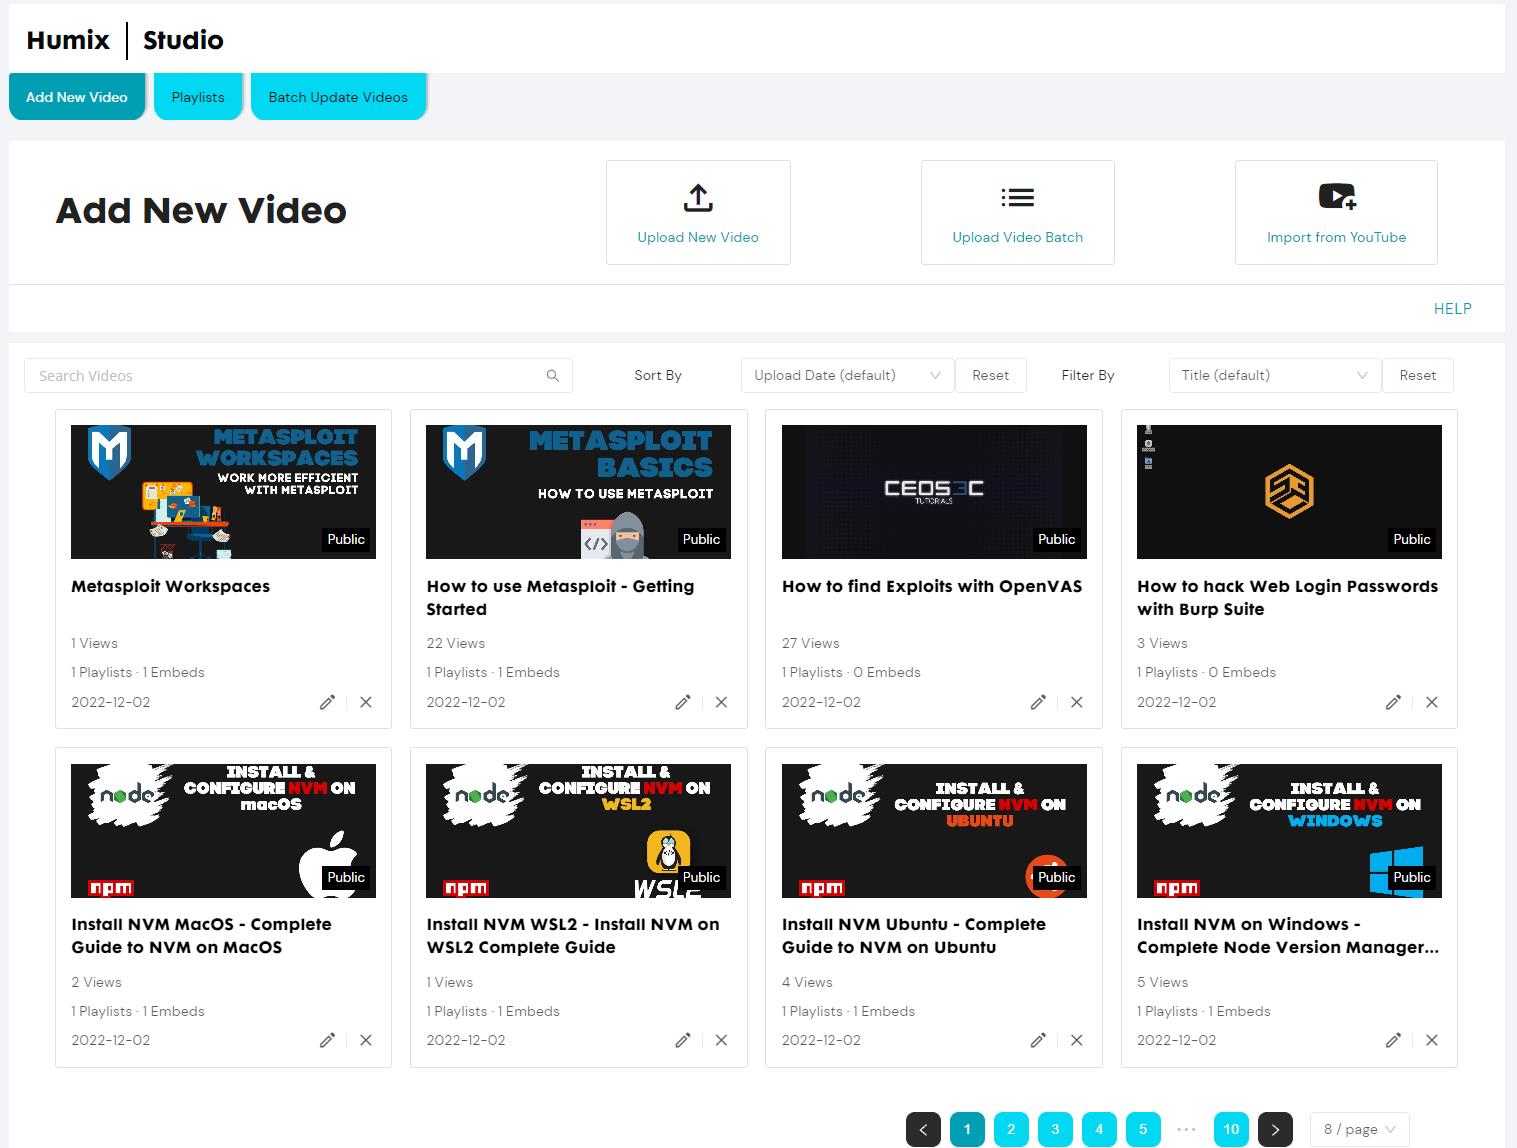Open Batch Update Videos tab

[338, 97]
